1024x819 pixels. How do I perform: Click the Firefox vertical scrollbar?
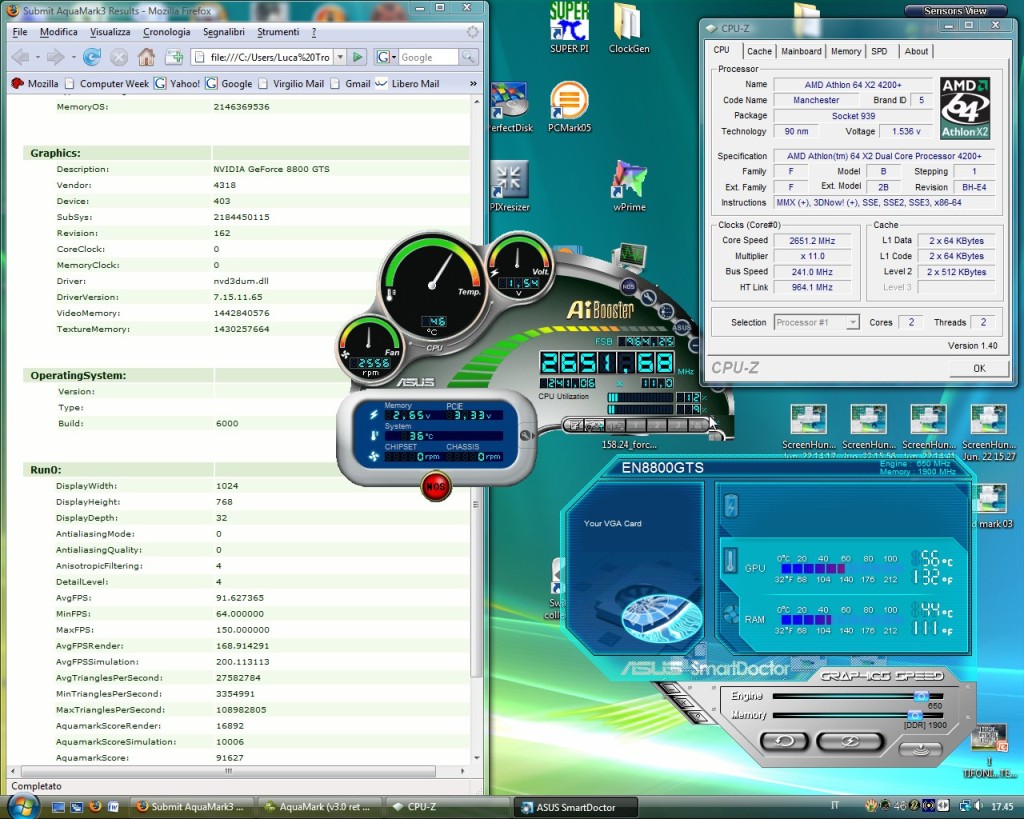coord(476,430)
